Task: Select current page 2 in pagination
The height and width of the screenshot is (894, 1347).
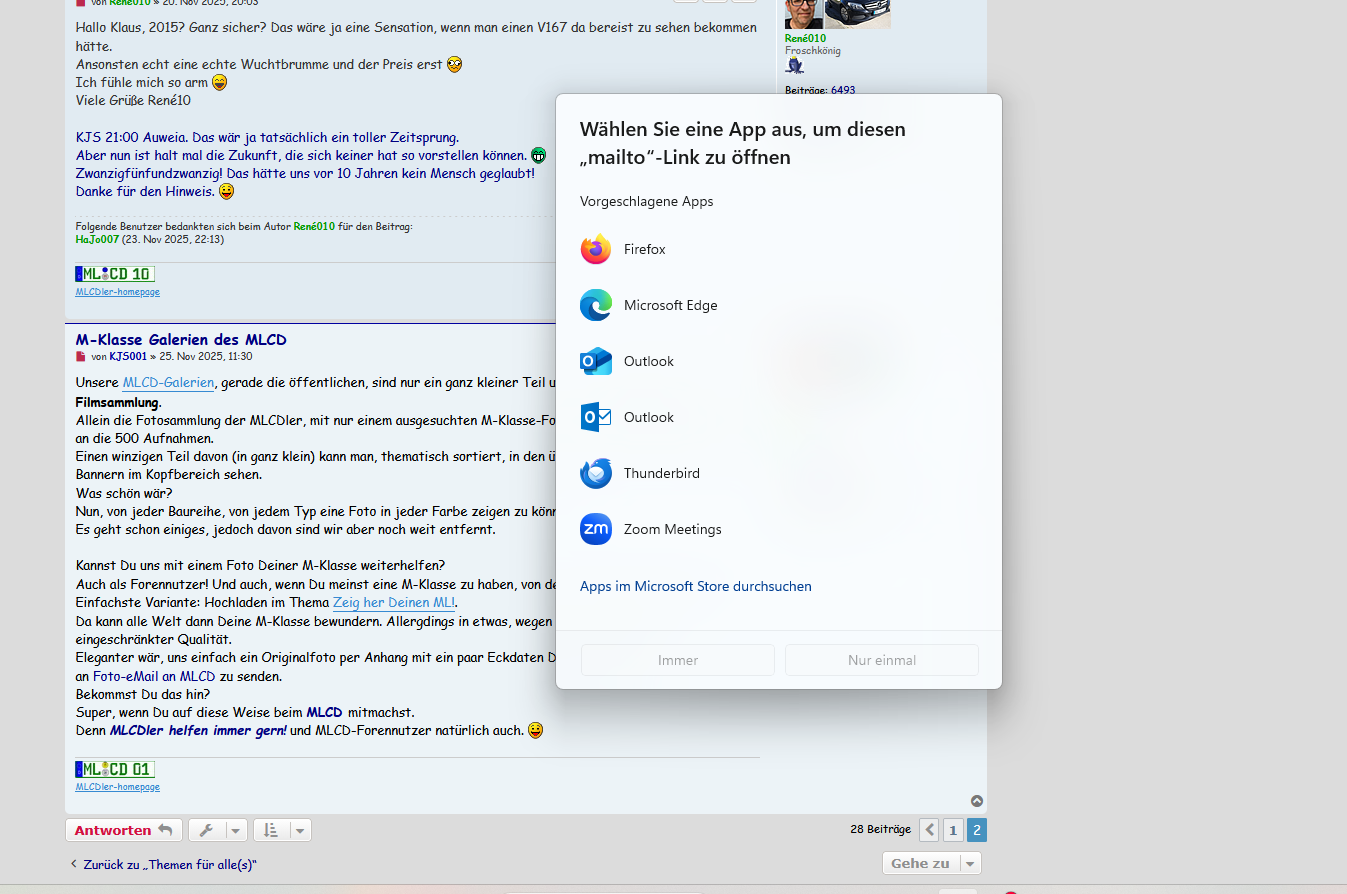Action: pos(977,830)
